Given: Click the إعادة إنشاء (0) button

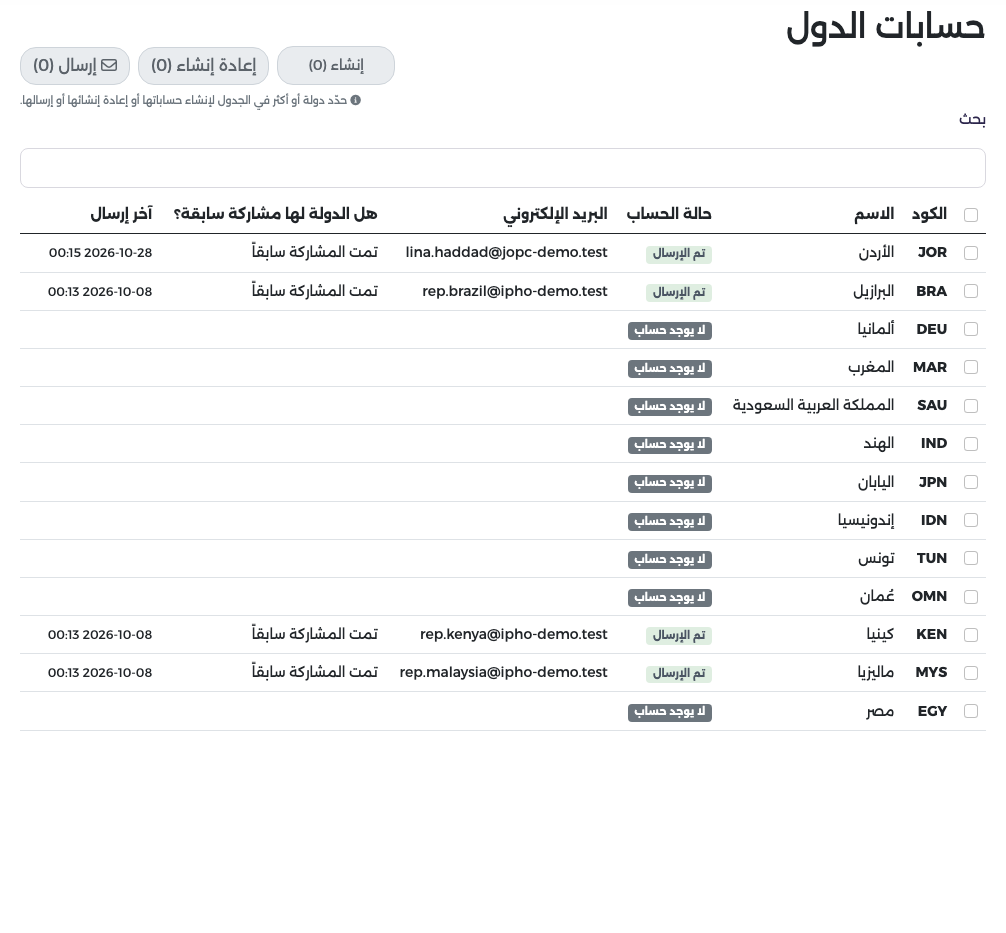Looking at the screenshot, I should pyautogui.click(x=203, y=65).
